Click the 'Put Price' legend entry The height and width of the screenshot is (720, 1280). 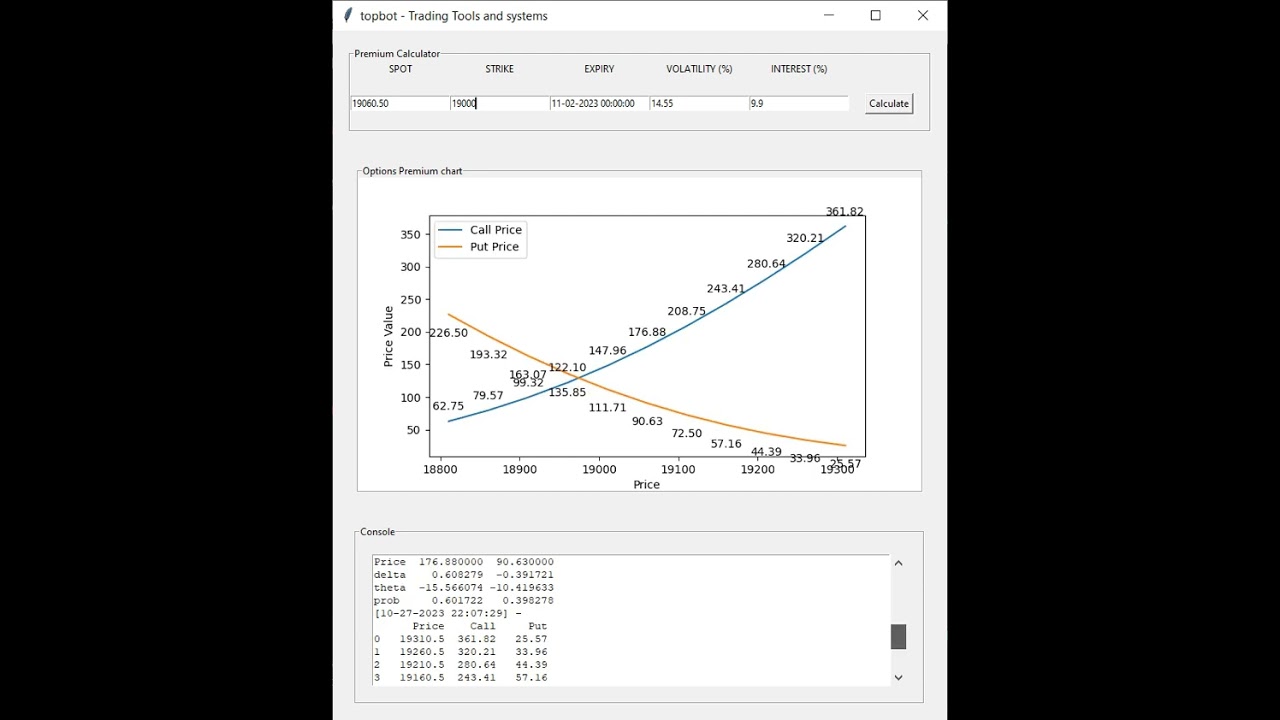(x=479, y=247)
